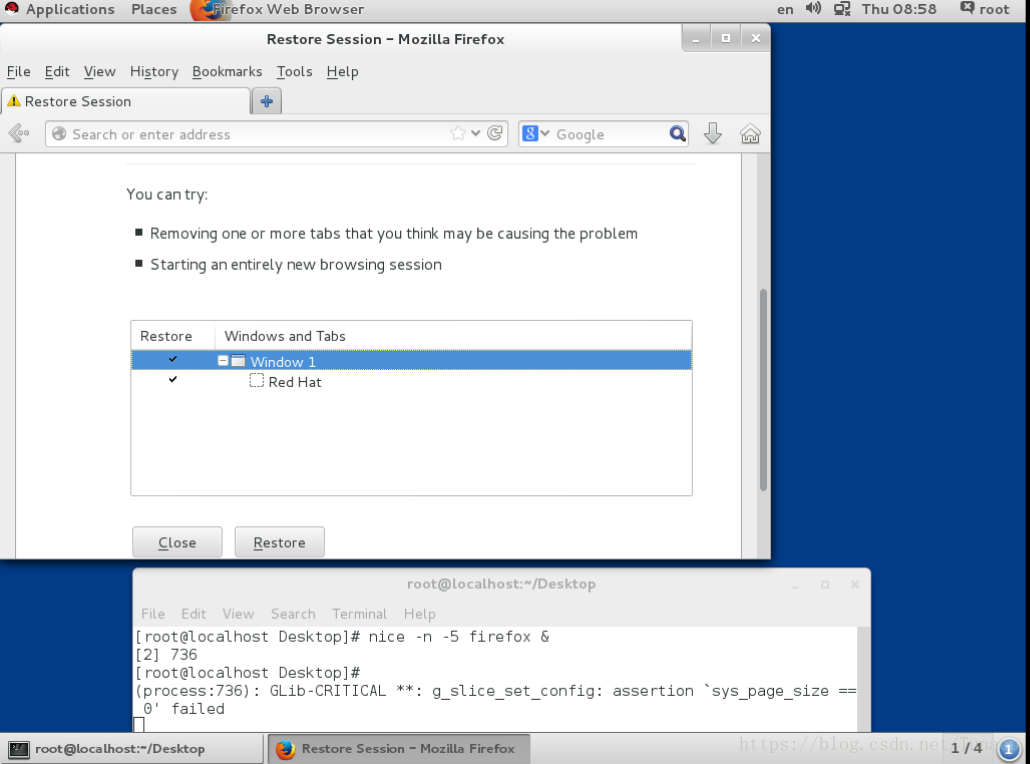The image size is (1030, 764).
Task: Open the Places menu
Action: coord(154,9)
